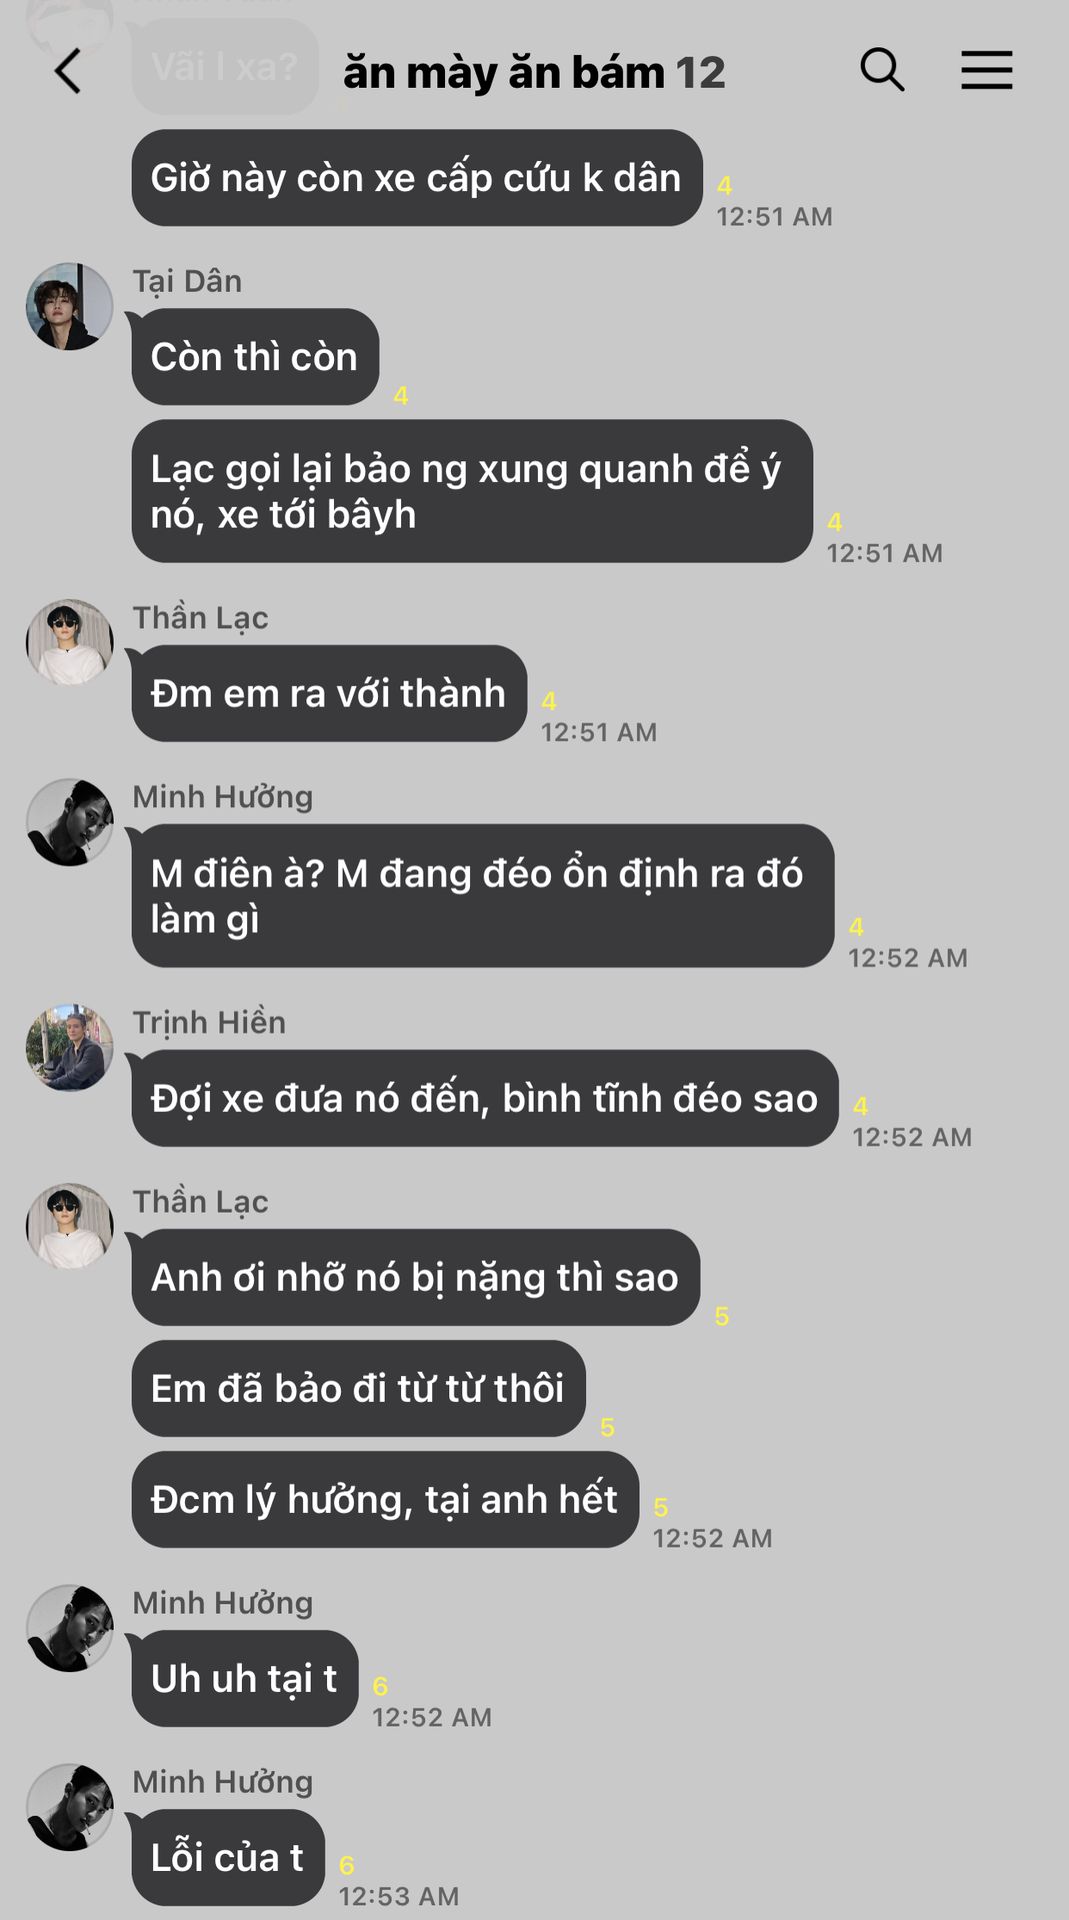
Task: Tap Minh Hưởng's avatar beside 'Uh uh tại t'
Action: pos(69,1628)
